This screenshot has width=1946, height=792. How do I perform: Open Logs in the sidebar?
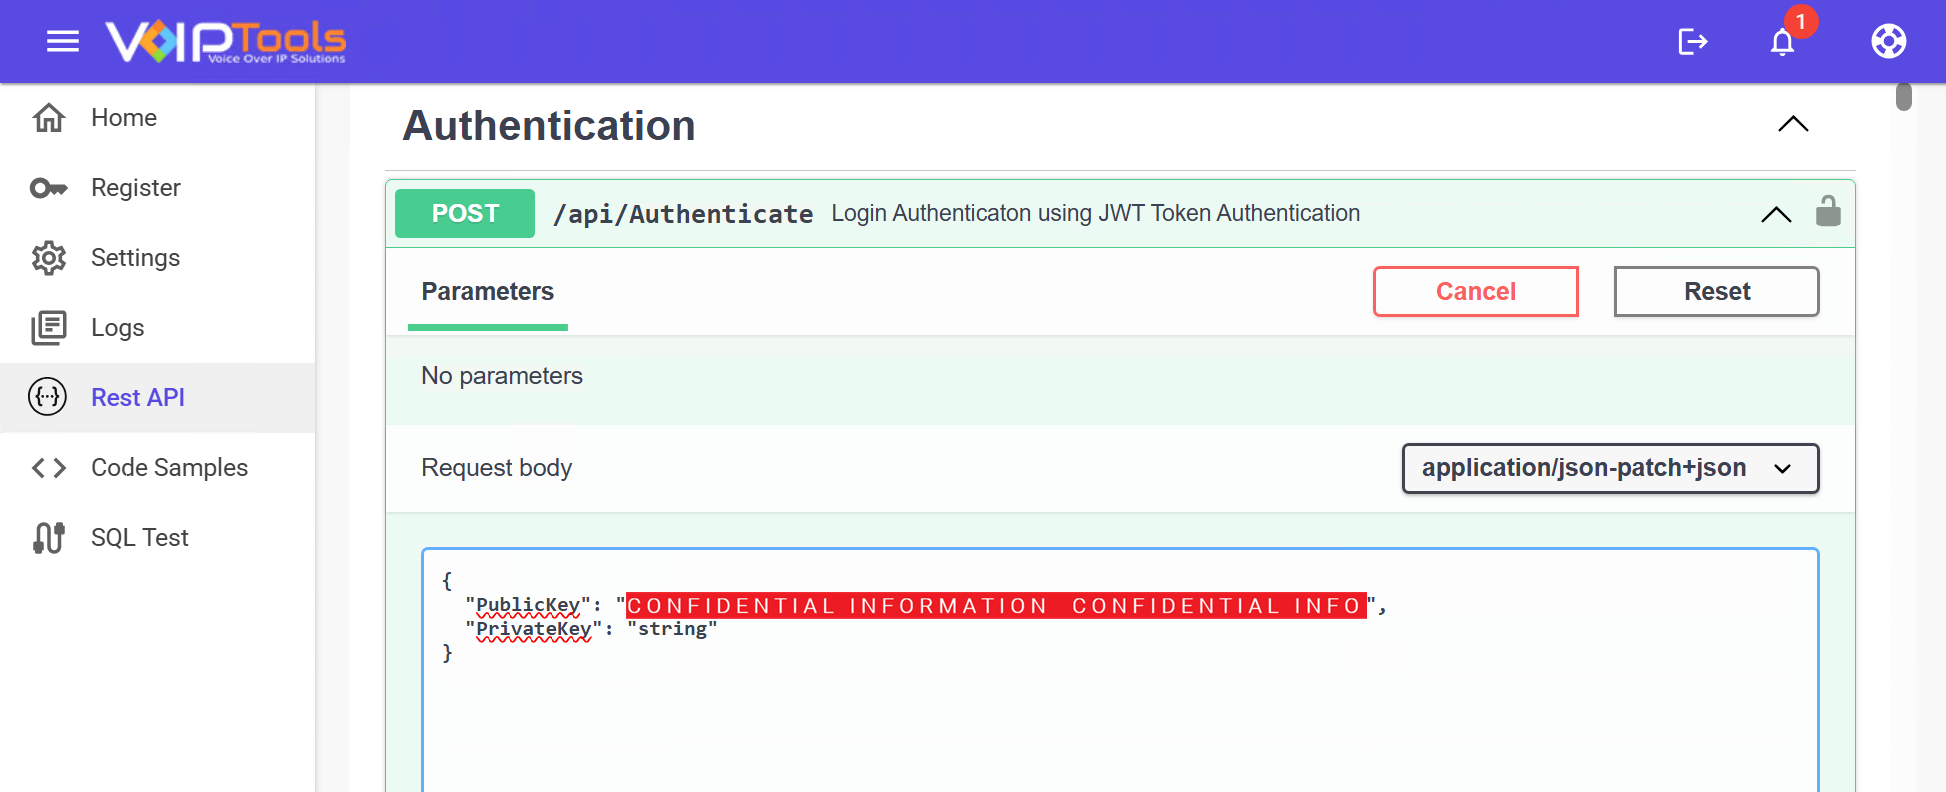tap(117, 328)
